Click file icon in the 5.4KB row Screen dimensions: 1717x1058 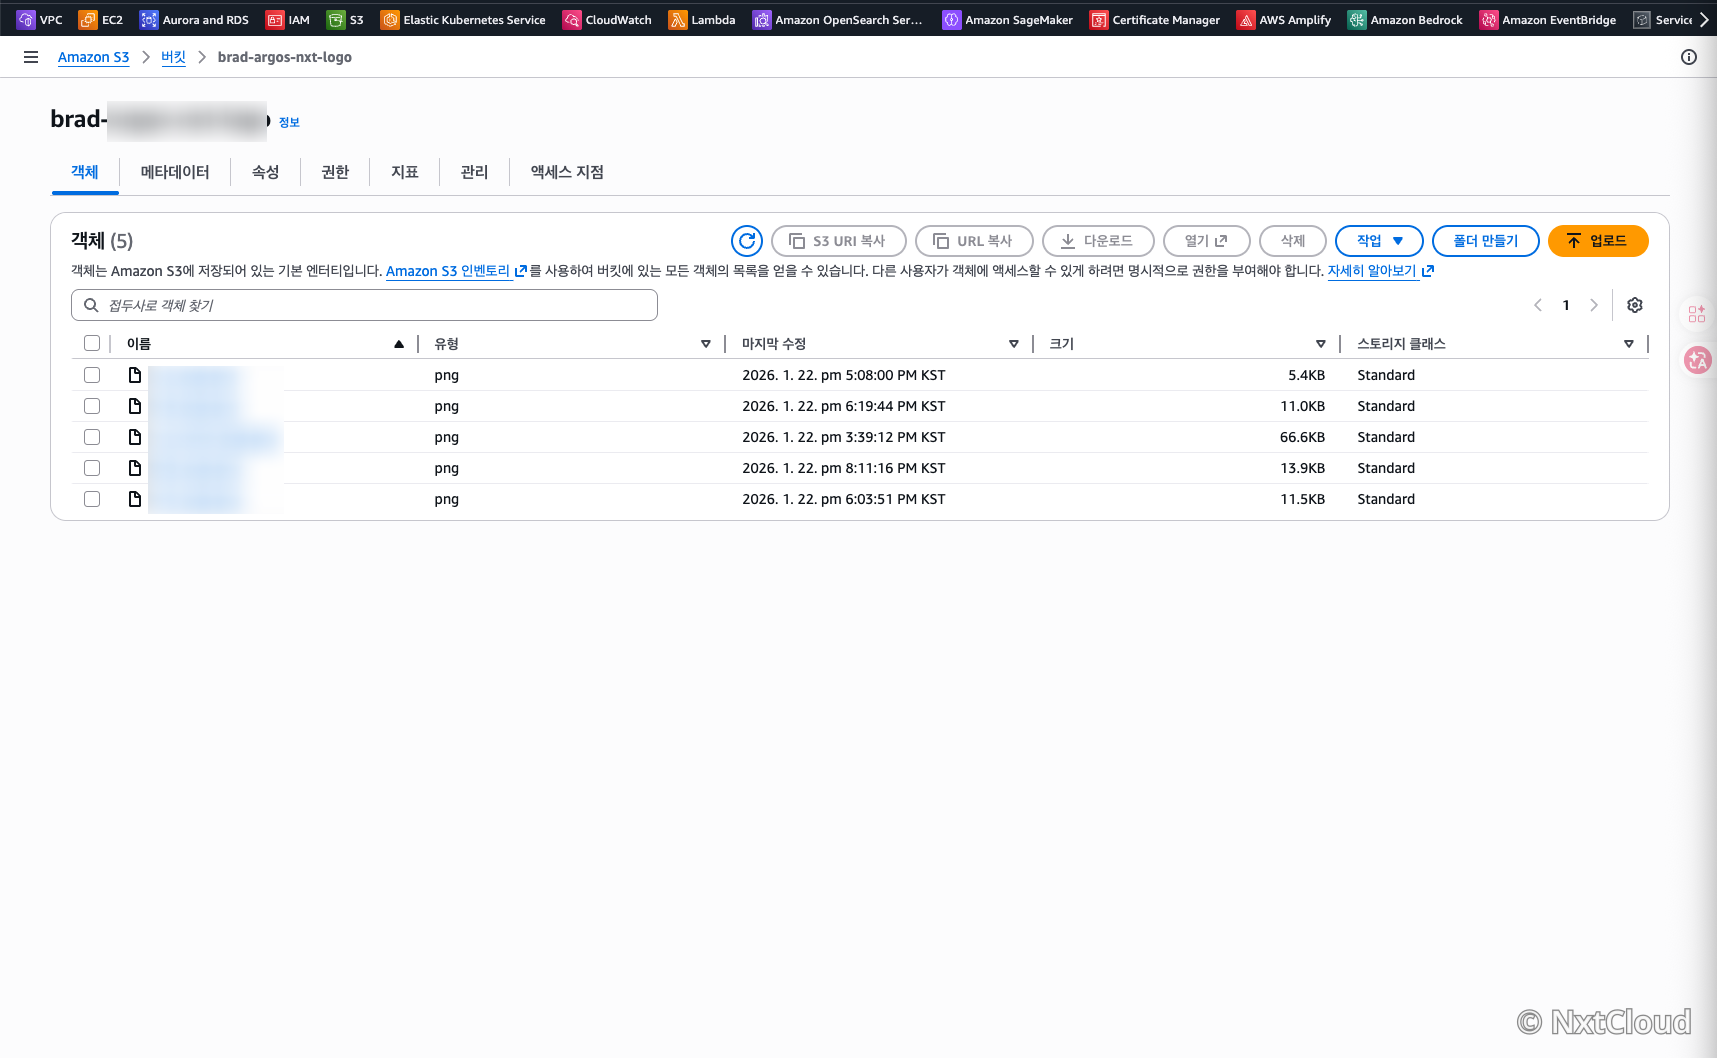pos(135,375)
